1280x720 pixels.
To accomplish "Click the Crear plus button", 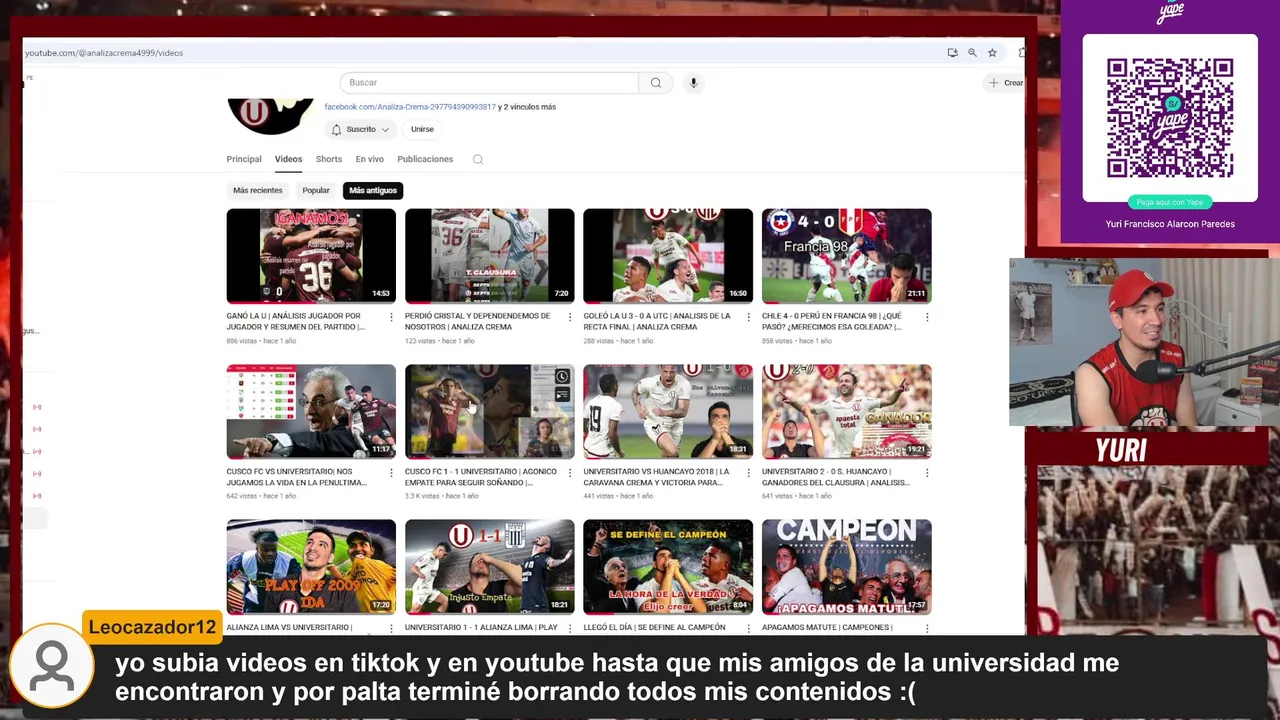I will coord(1005,83).
